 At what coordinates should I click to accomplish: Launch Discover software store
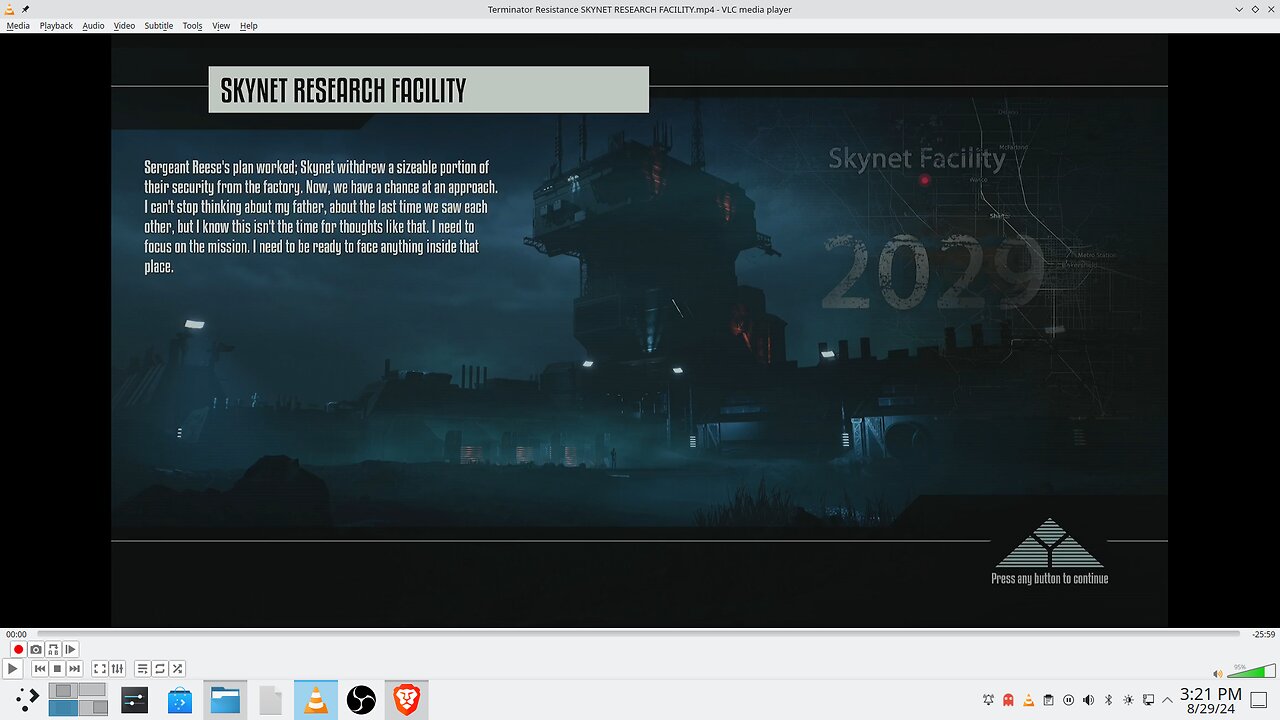(x=180, y=700)
